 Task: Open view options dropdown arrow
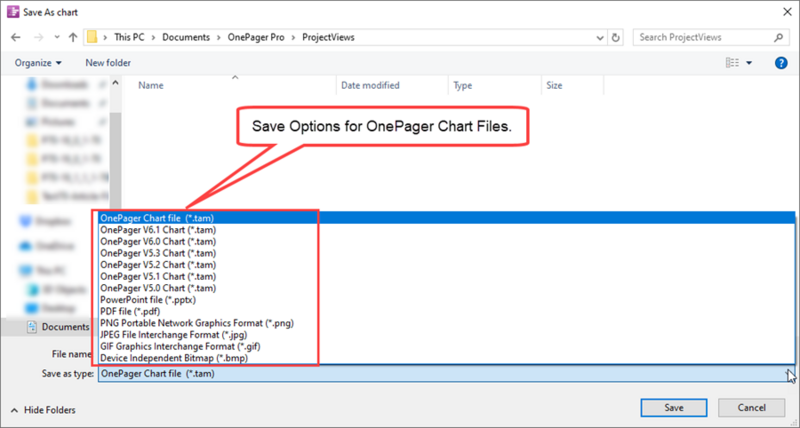pos(749,63)
